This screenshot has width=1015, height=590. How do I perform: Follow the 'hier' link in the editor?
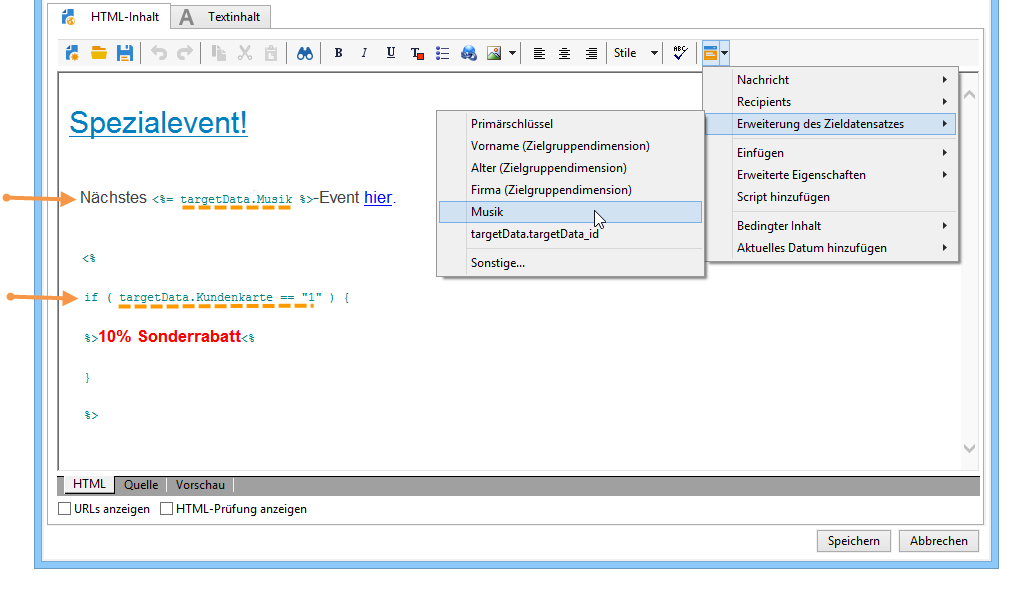coord(377,198)
